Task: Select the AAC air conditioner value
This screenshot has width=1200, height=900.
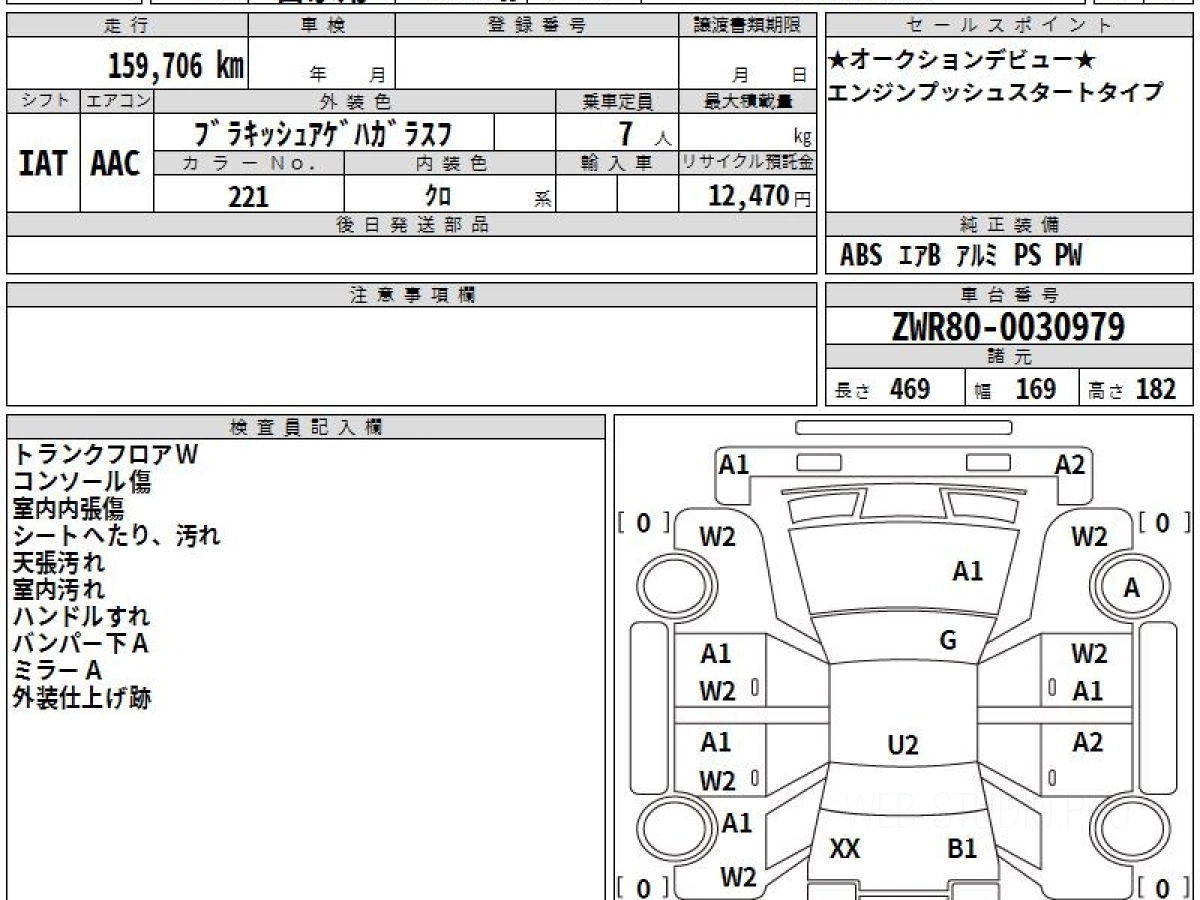Action: click(x=116, y=163)
